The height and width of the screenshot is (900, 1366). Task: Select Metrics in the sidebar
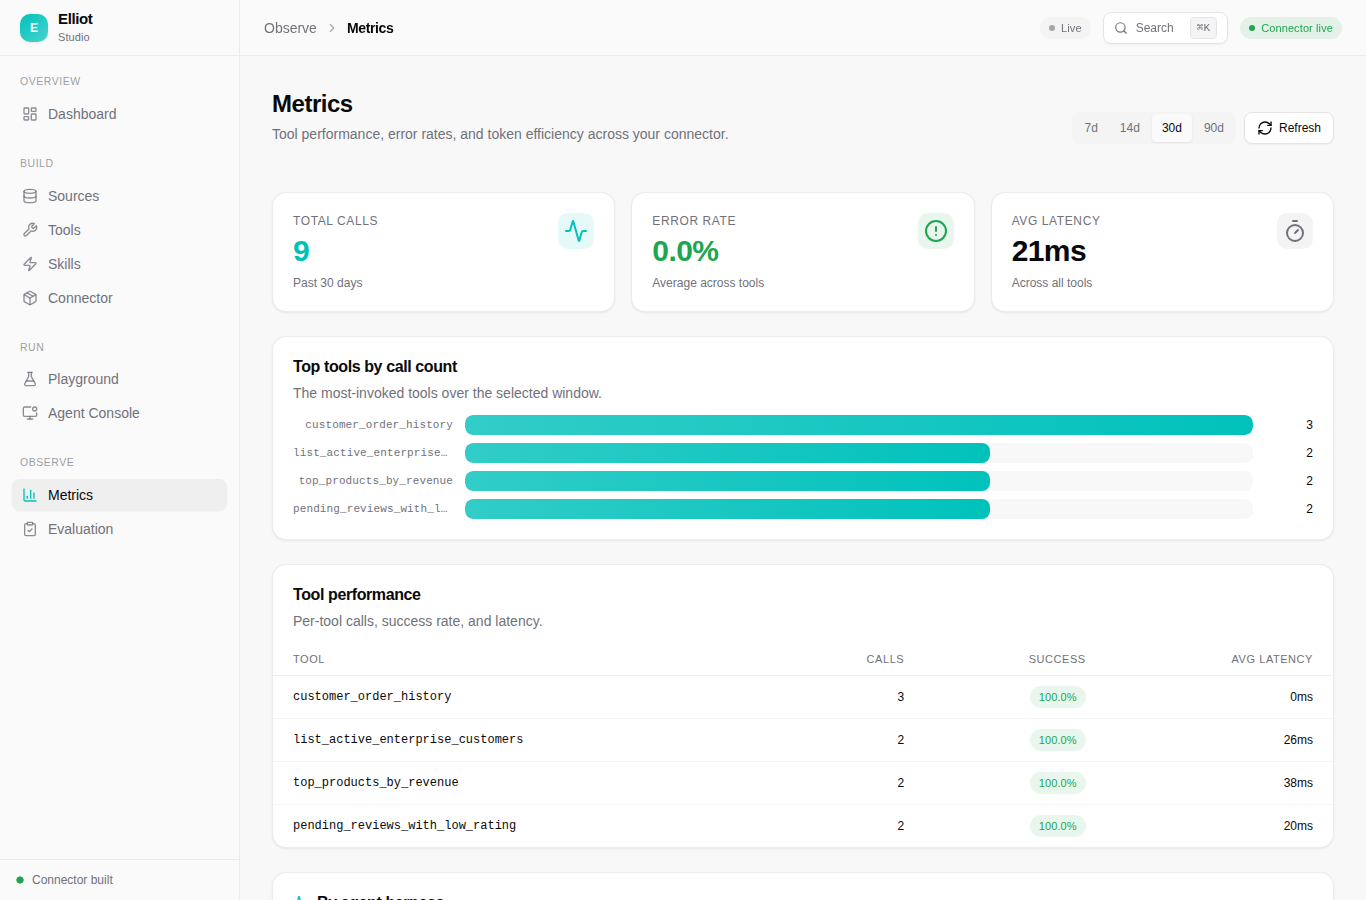[x=119, y=495]
